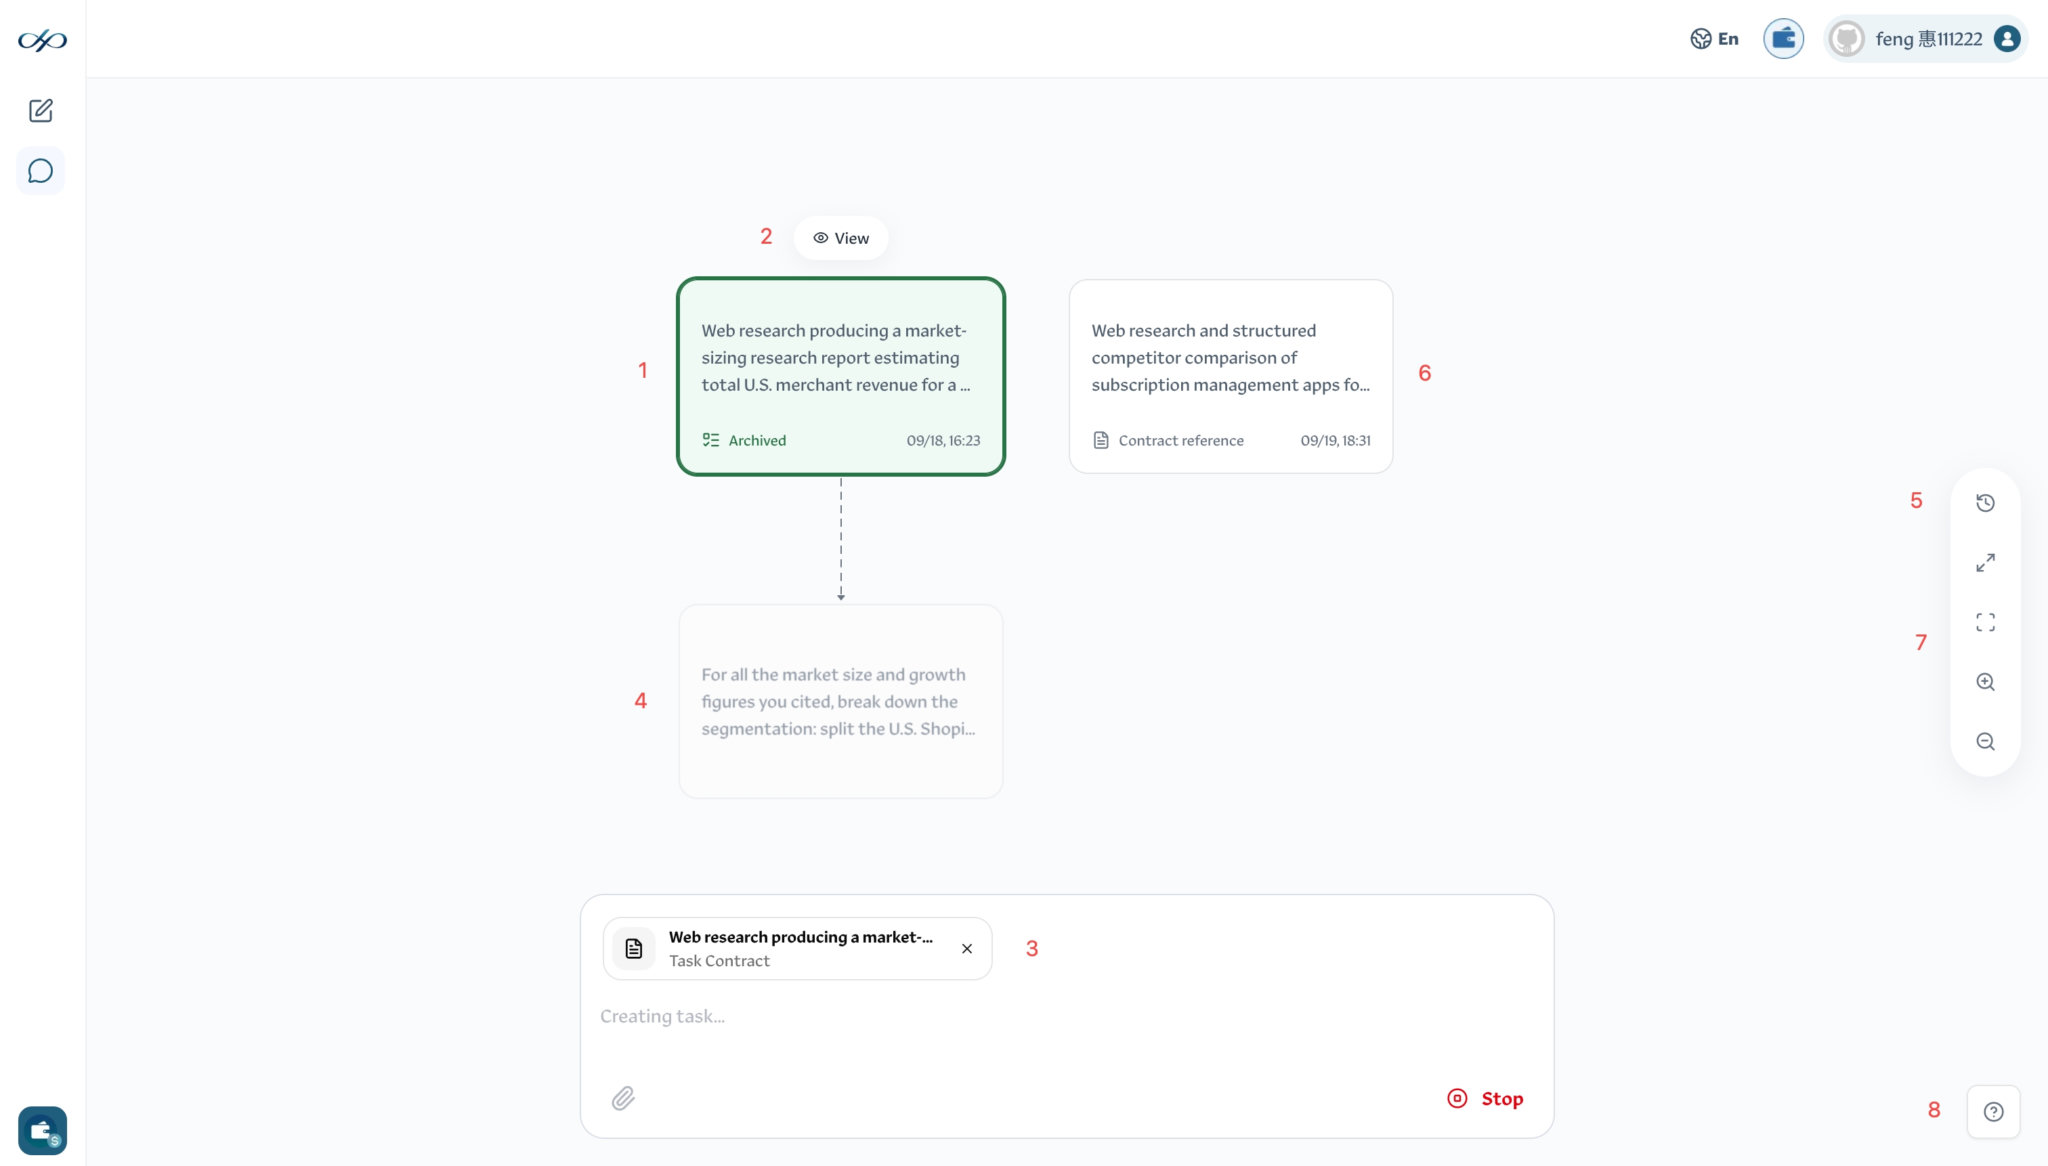The width and height of the screenshot is (2048, 1166).
Task: Open the feng 惠111222 account menu
Action: [1925, 39]
